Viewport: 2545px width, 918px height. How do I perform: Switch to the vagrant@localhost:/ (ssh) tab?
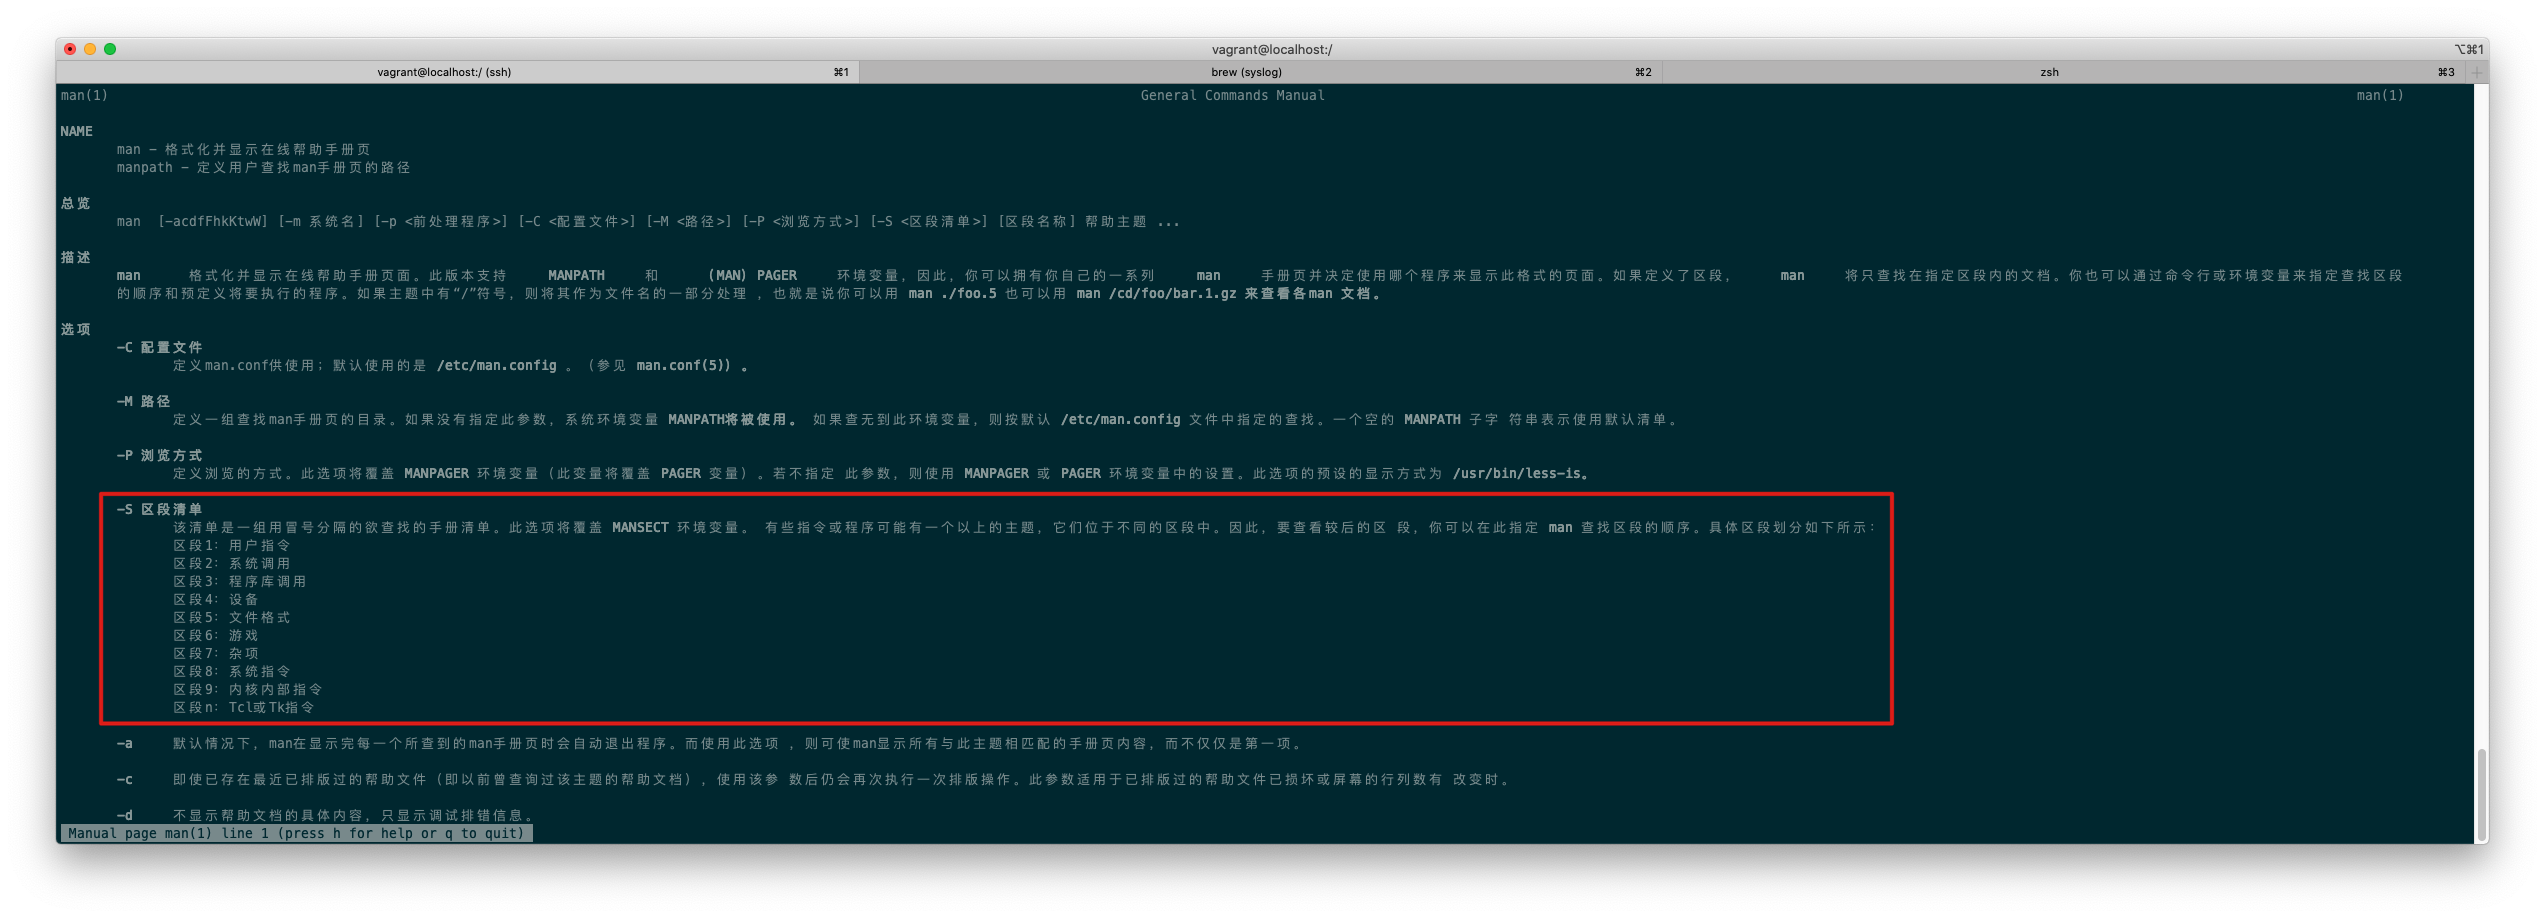(x=457, y=72)
